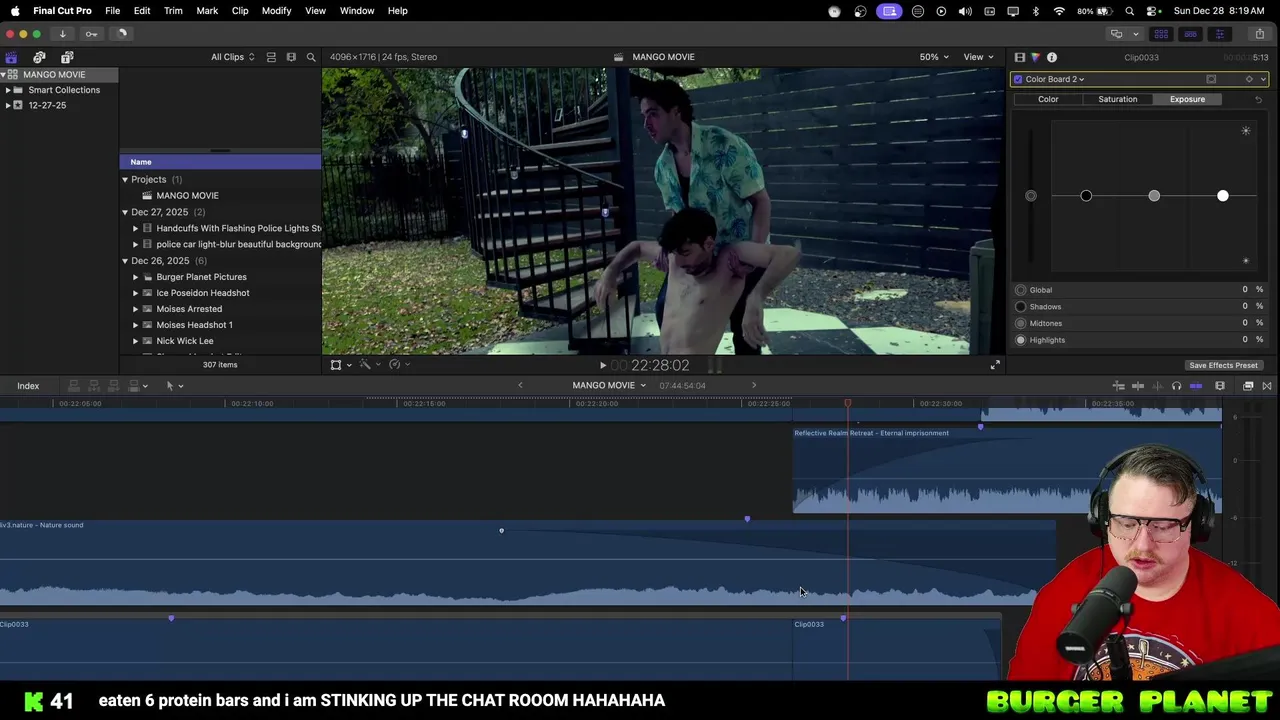The image size is (1280, 720).
Task: Go forward in timeline history arrow
Action: point(754,386)
